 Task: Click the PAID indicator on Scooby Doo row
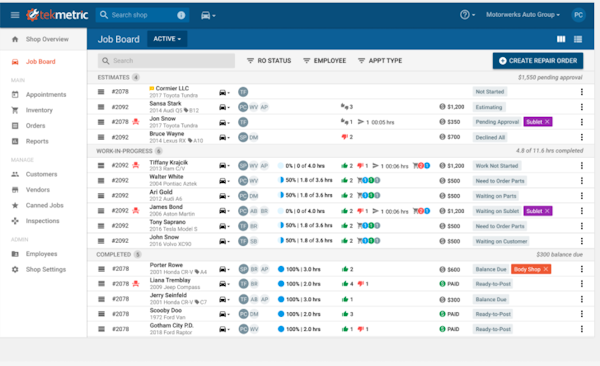coord(449,314)
